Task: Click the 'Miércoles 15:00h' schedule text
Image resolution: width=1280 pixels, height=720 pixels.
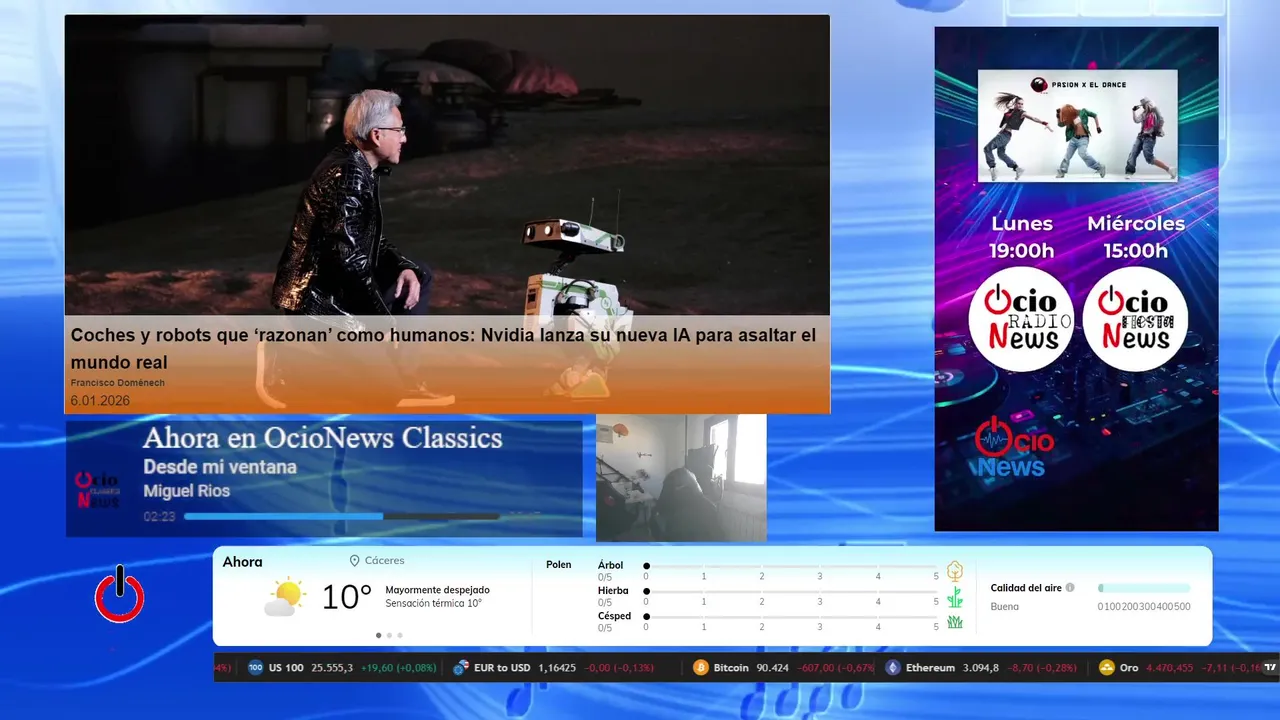Action: 1136,237
